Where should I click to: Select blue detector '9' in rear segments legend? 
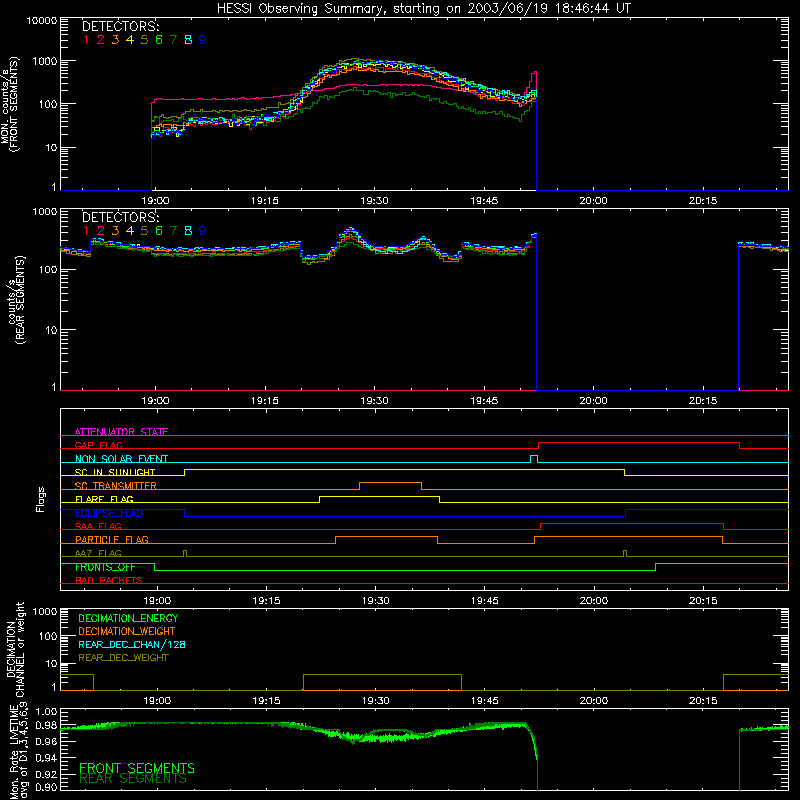coord(203,231)
